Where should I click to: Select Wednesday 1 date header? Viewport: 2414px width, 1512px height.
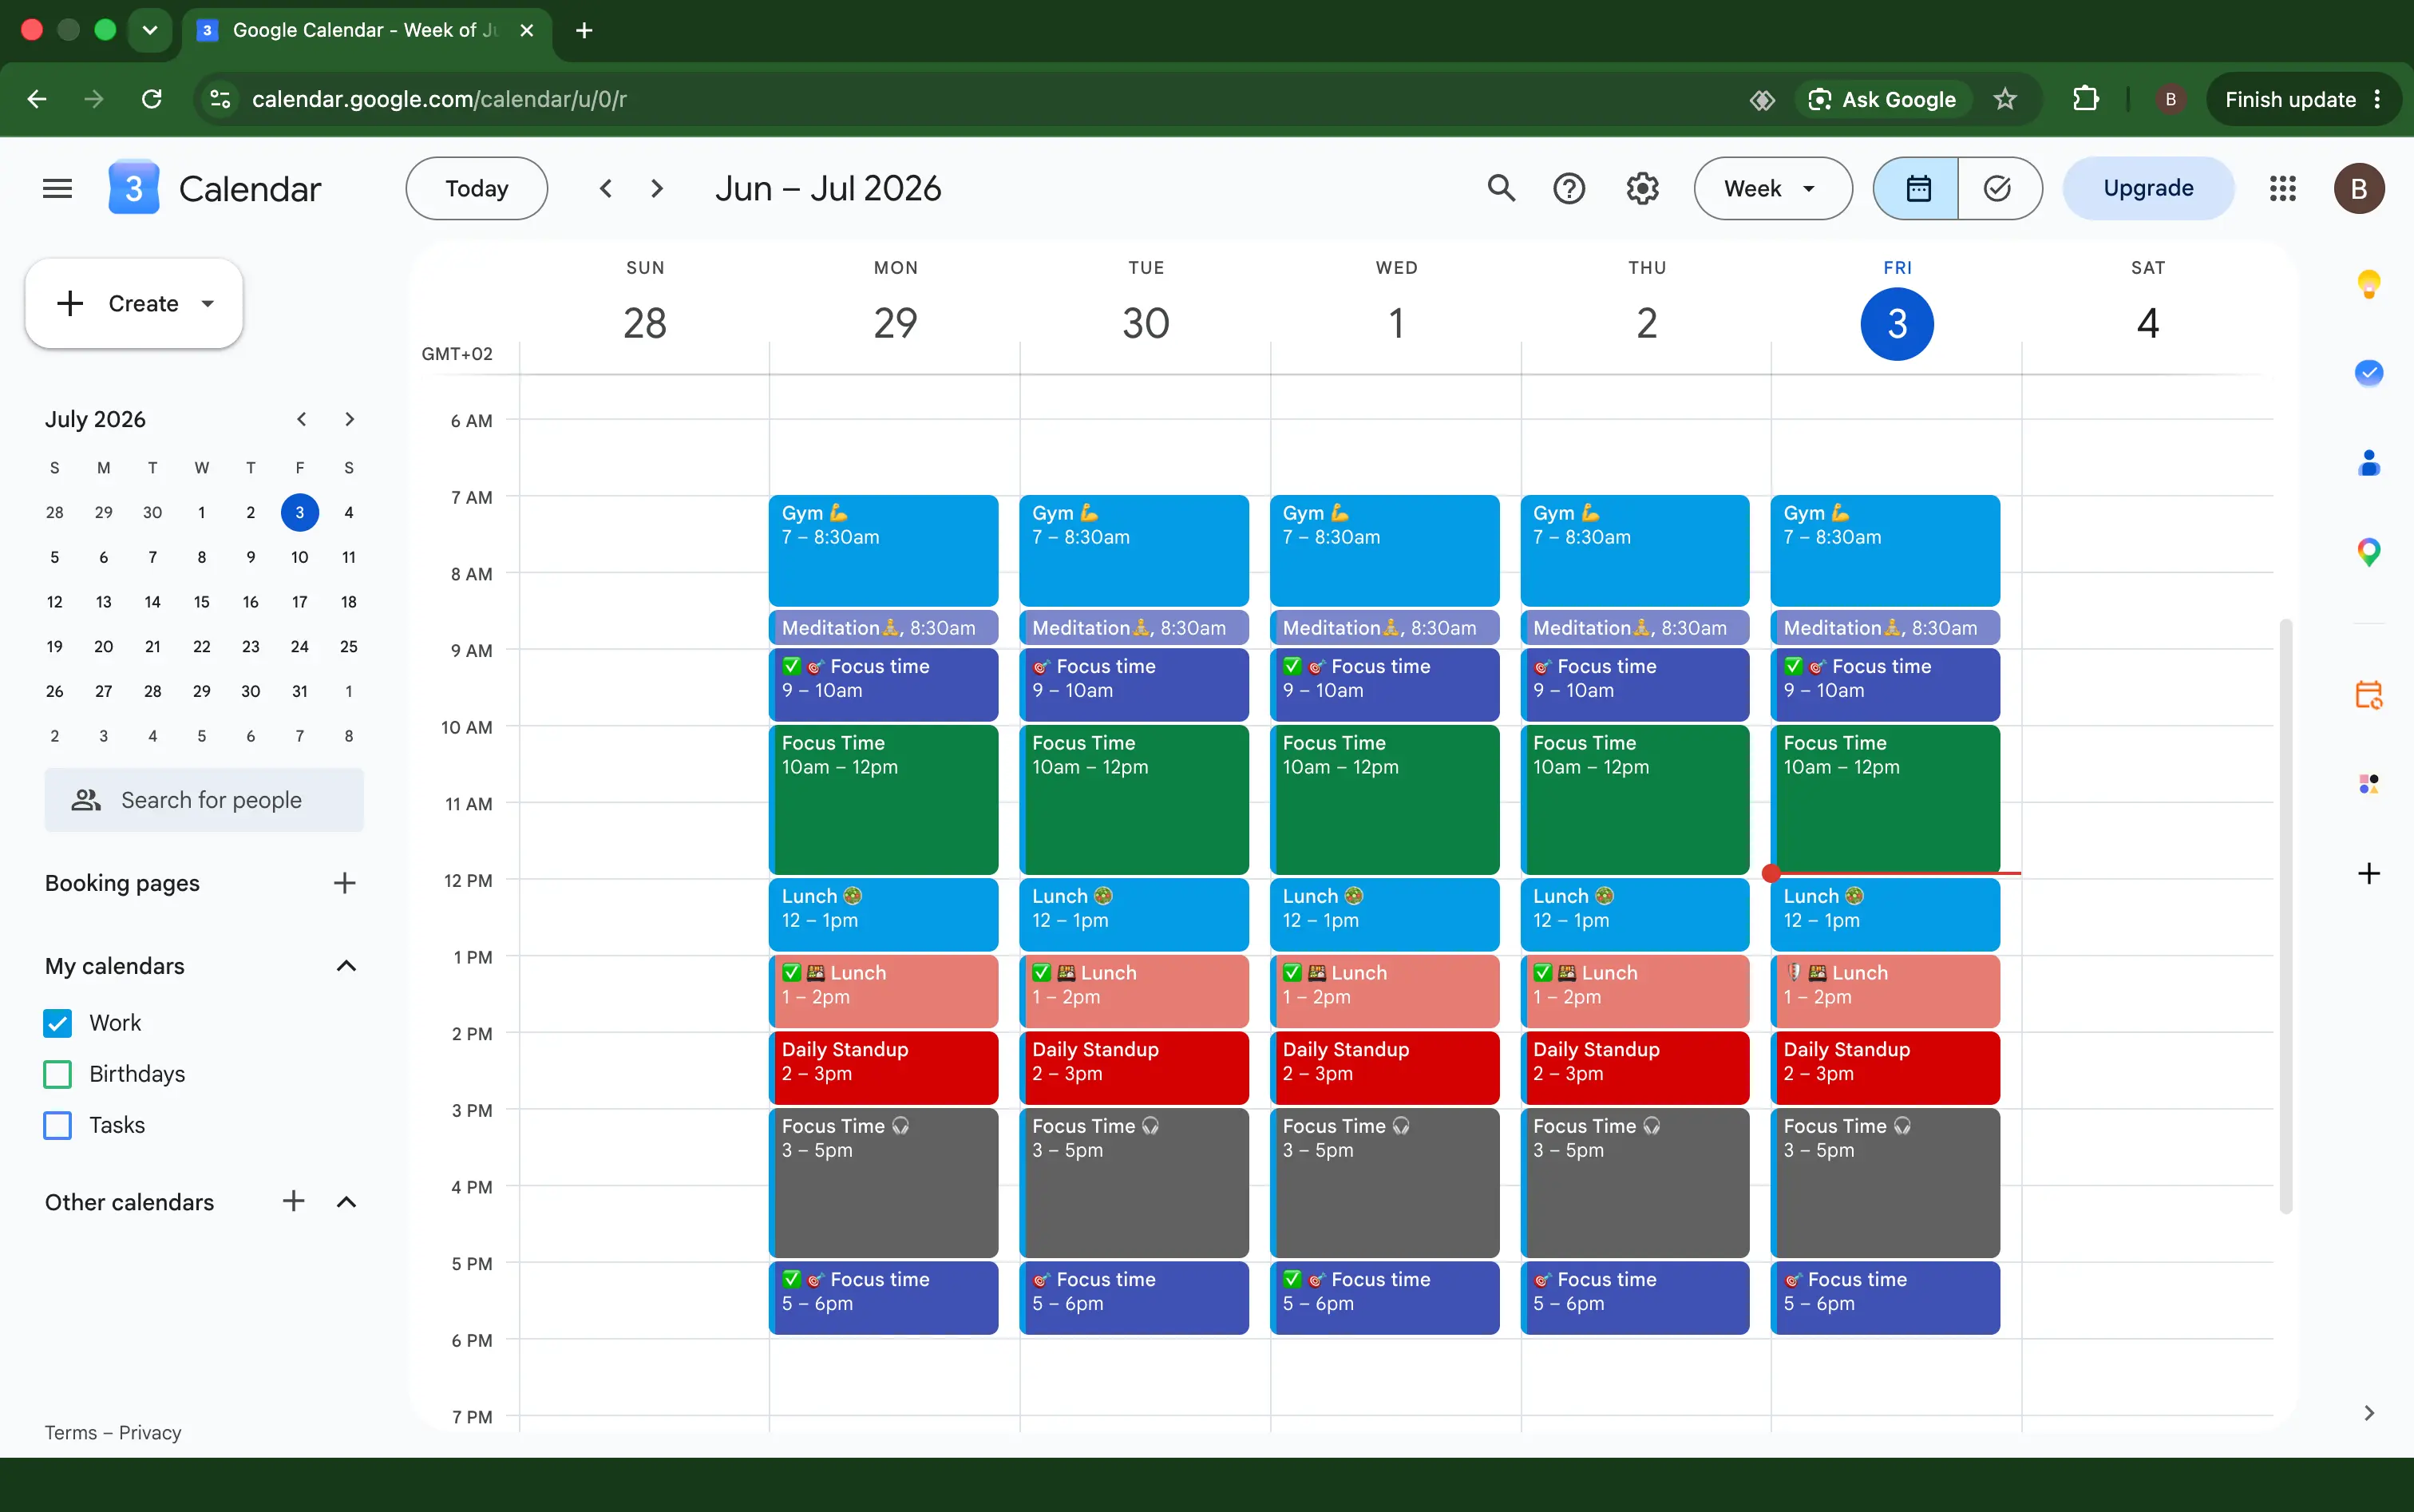click(1396, 323)
